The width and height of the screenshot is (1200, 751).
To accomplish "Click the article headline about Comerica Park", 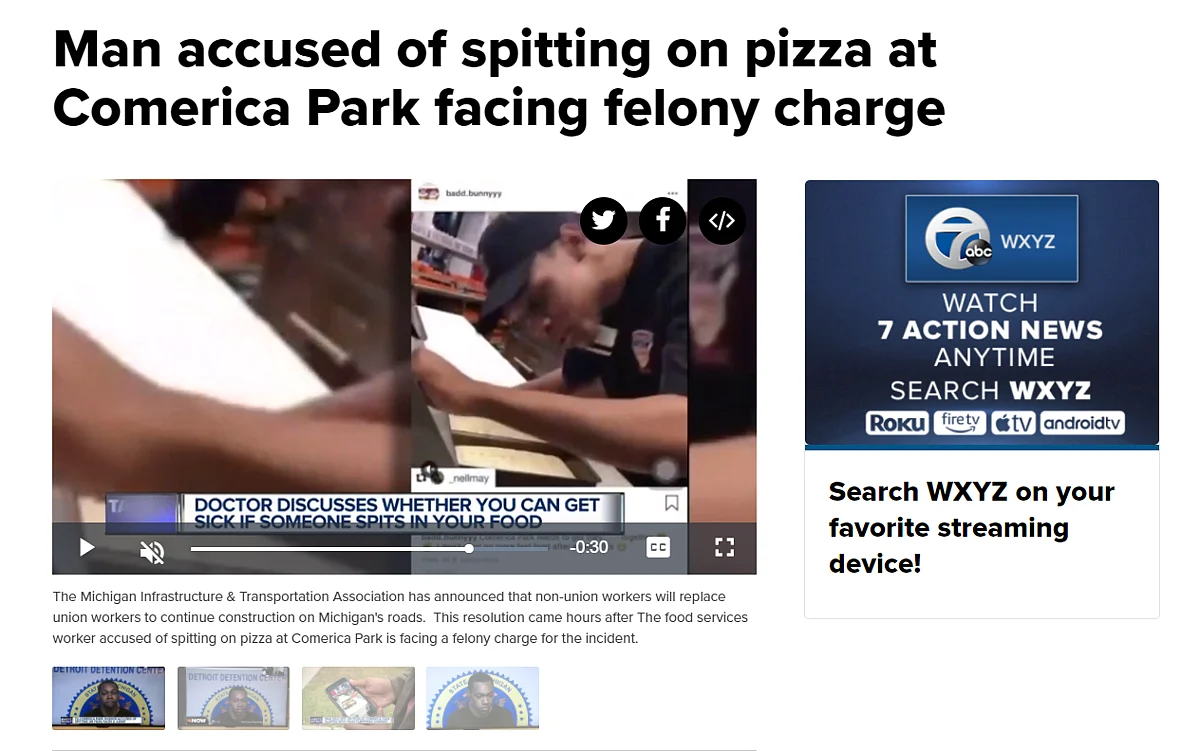I will pyautogui.click(x=499, y=79).
